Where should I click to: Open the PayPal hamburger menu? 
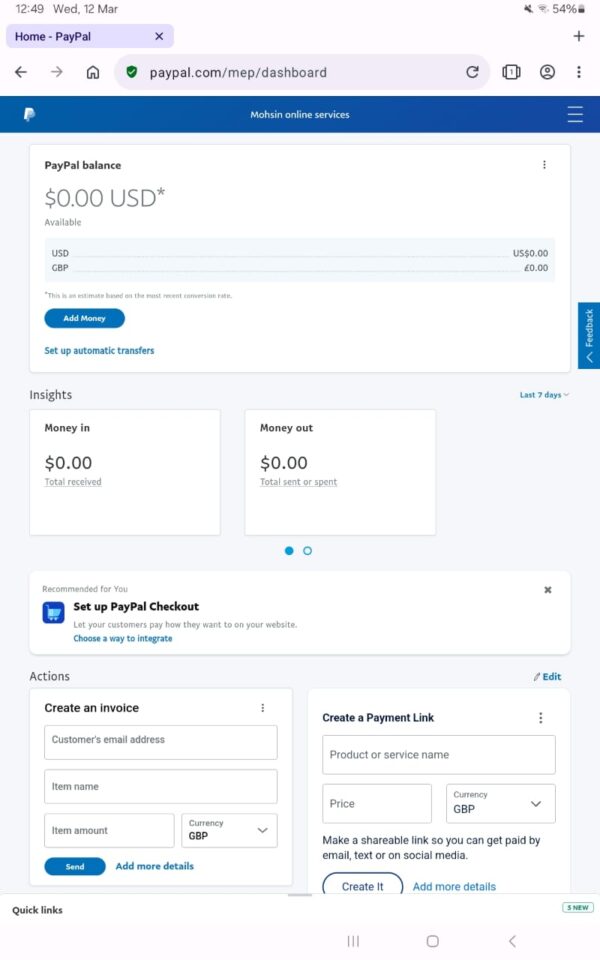point(575,115)
